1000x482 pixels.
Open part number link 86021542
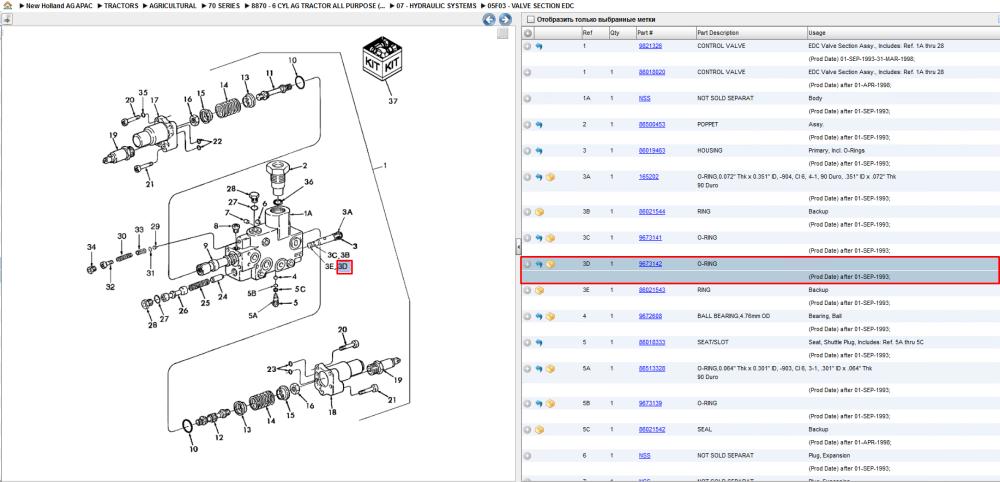coord(652,429)
